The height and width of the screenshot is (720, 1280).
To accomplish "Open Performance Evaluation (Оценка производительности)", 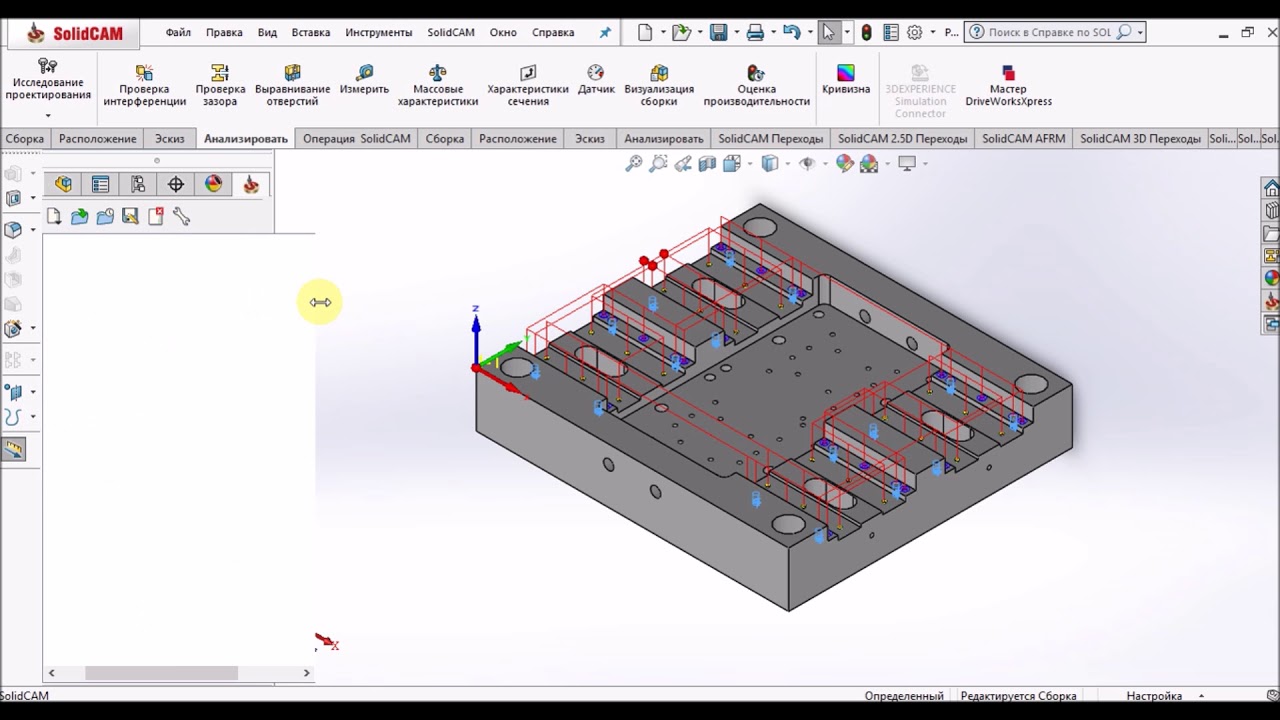I will 756,86.
